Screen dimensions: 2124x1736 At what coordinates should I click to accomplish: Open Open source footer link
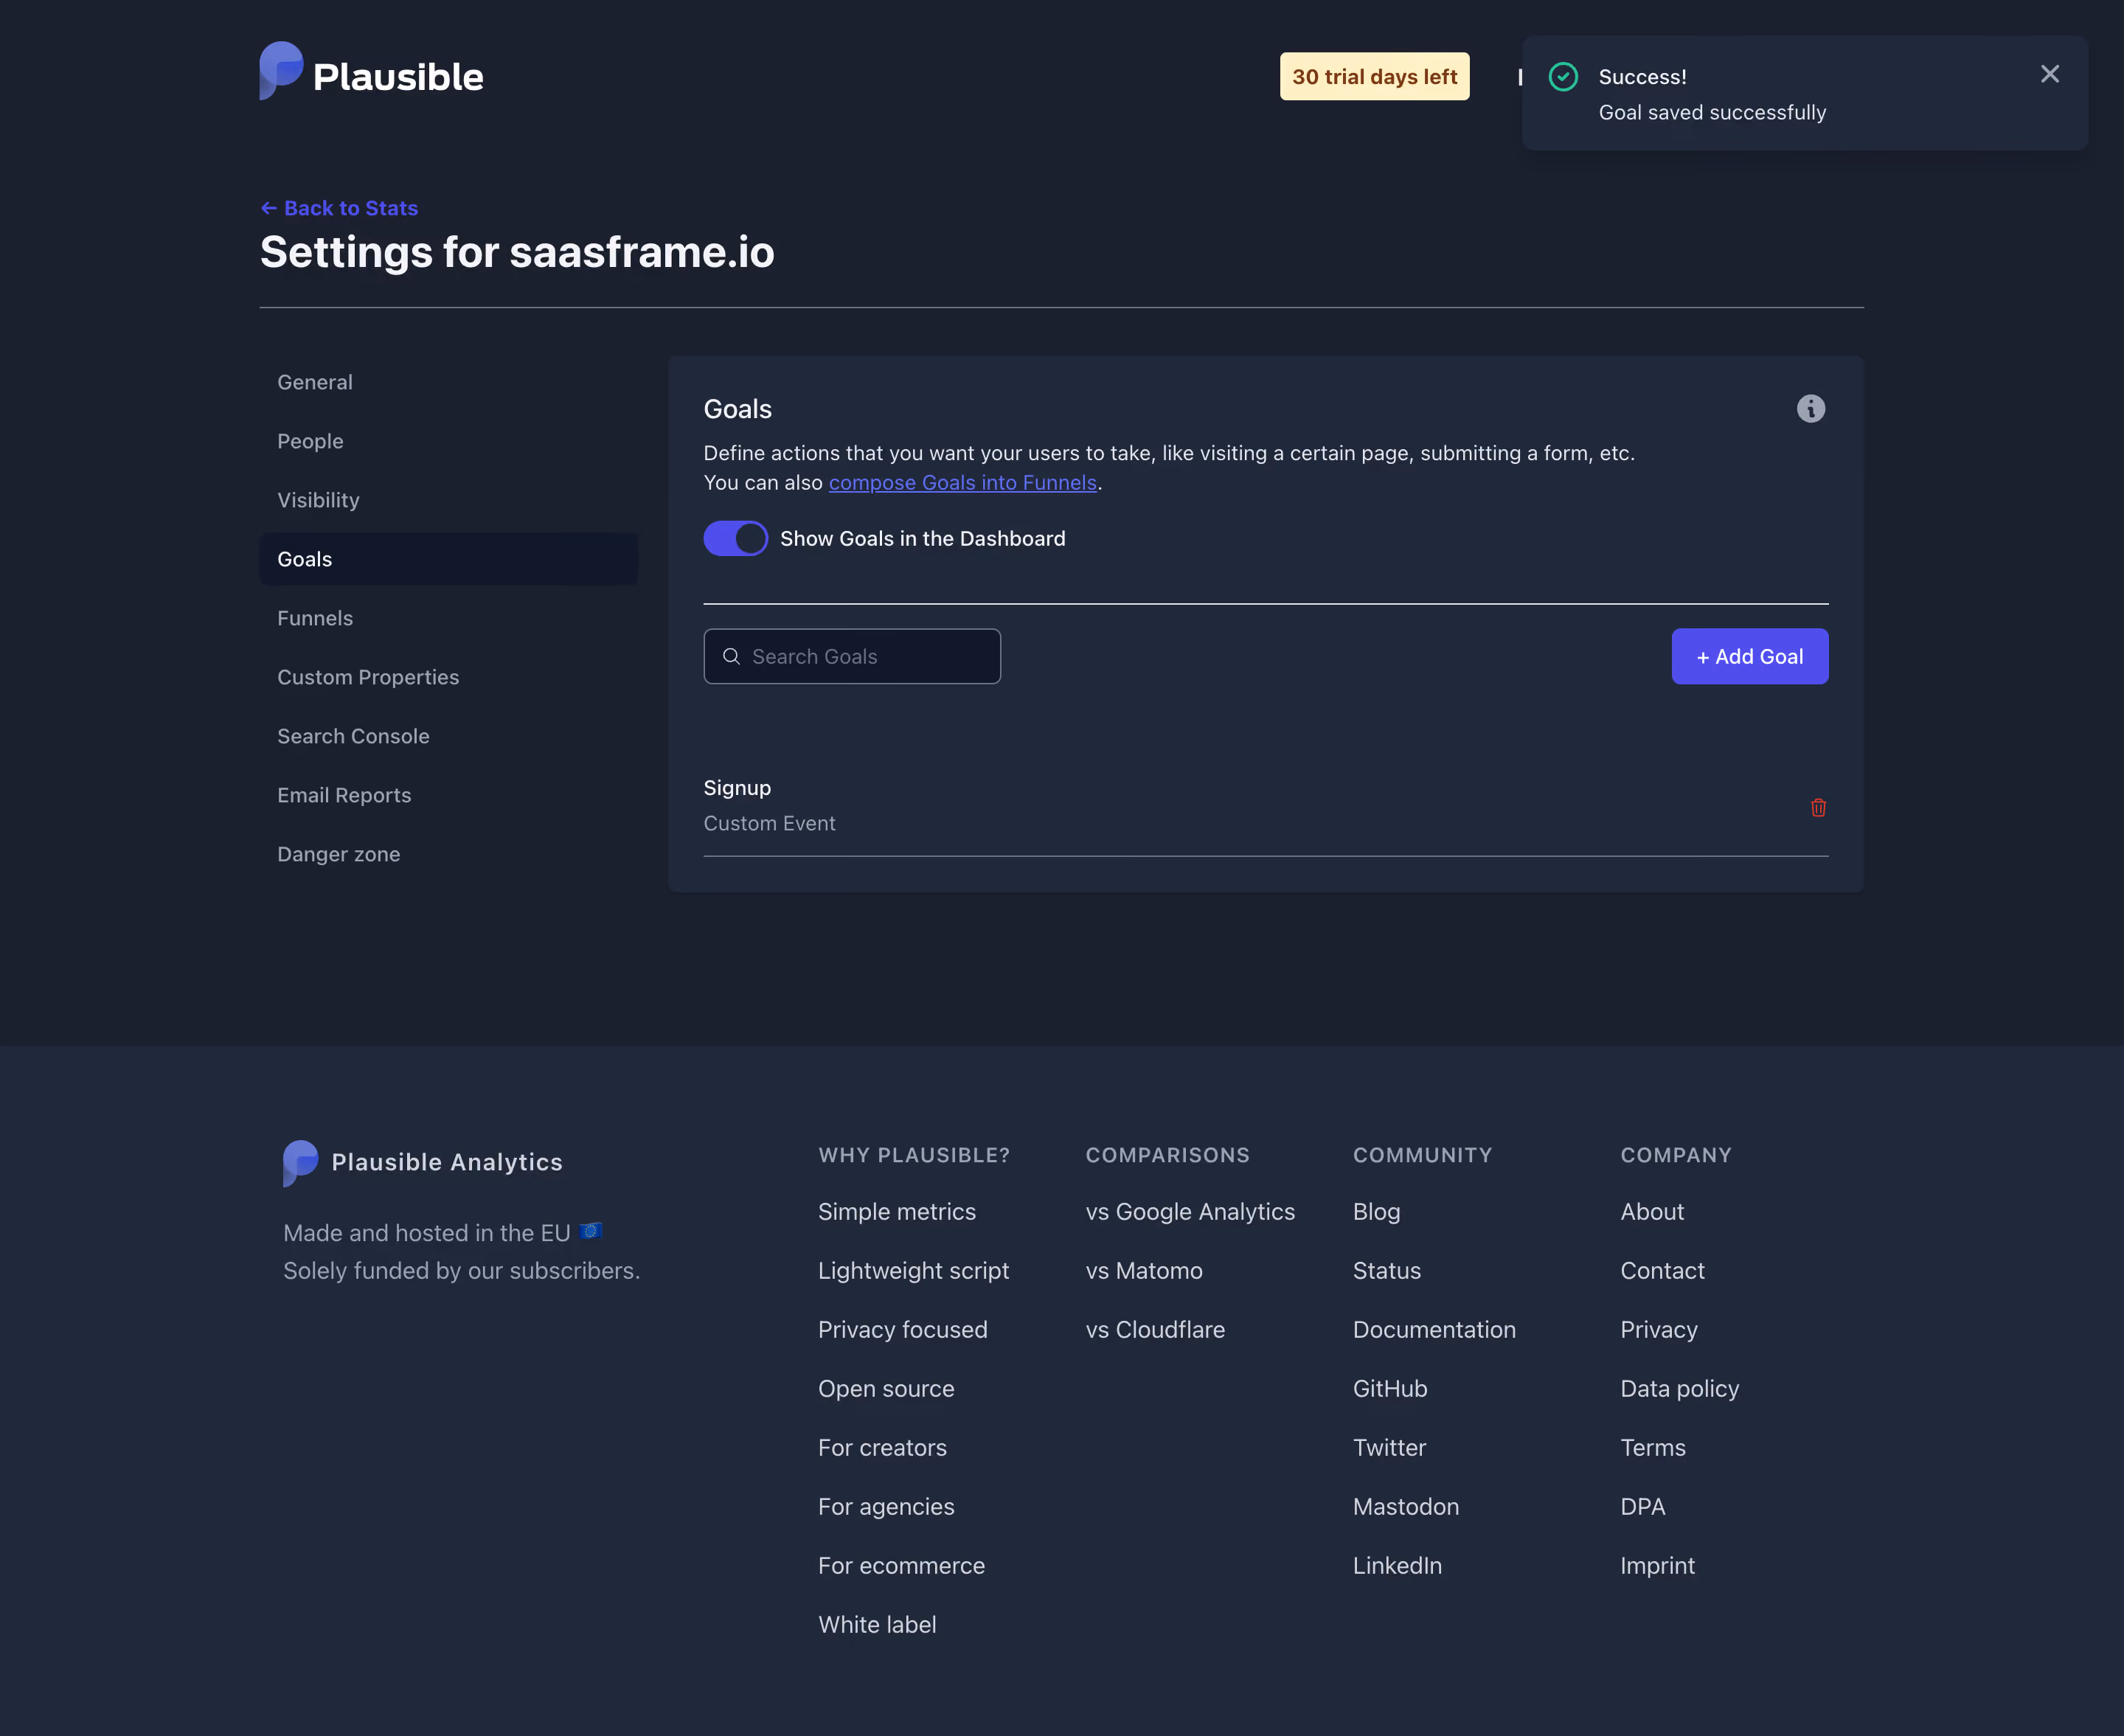886,1388
